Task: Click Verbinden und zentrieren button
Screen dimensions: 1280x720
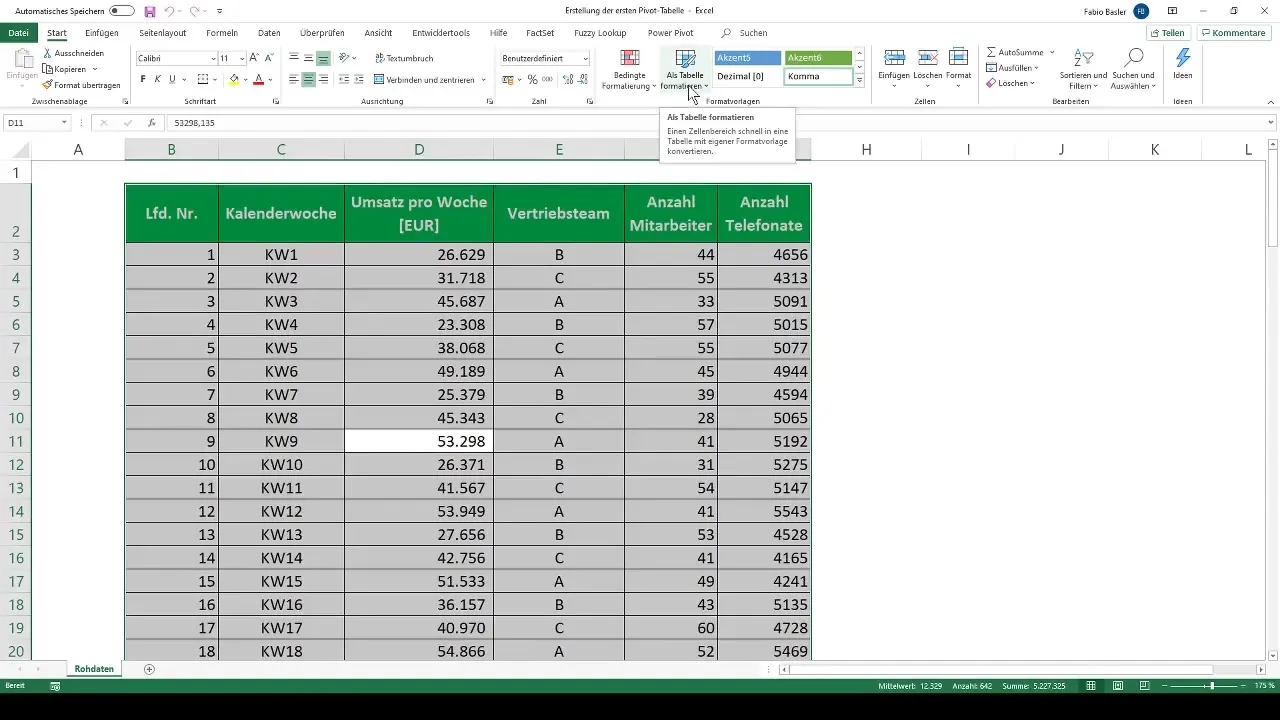Action: click(x=424, y=79)
